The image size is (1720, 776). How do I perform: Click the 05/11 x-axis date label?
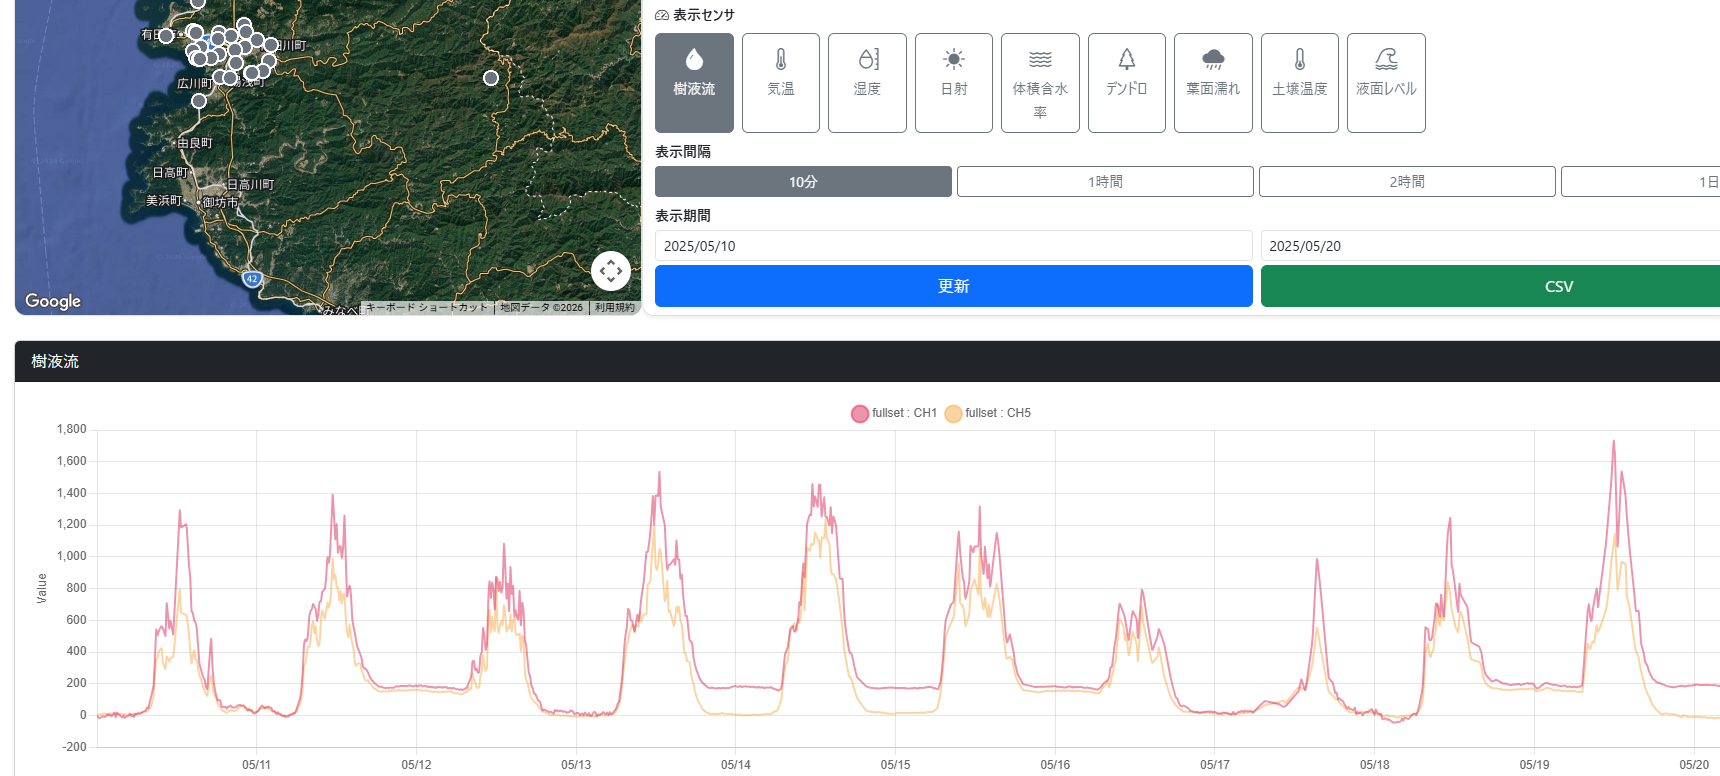[x=256, y=765]
